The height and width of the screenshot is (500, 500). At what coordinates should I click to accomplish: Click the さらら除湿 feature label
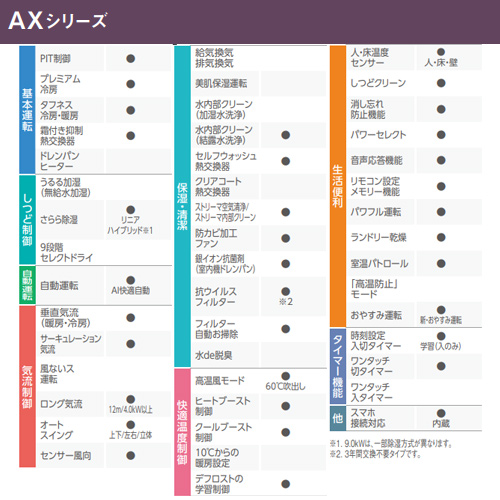pos(59,220)
